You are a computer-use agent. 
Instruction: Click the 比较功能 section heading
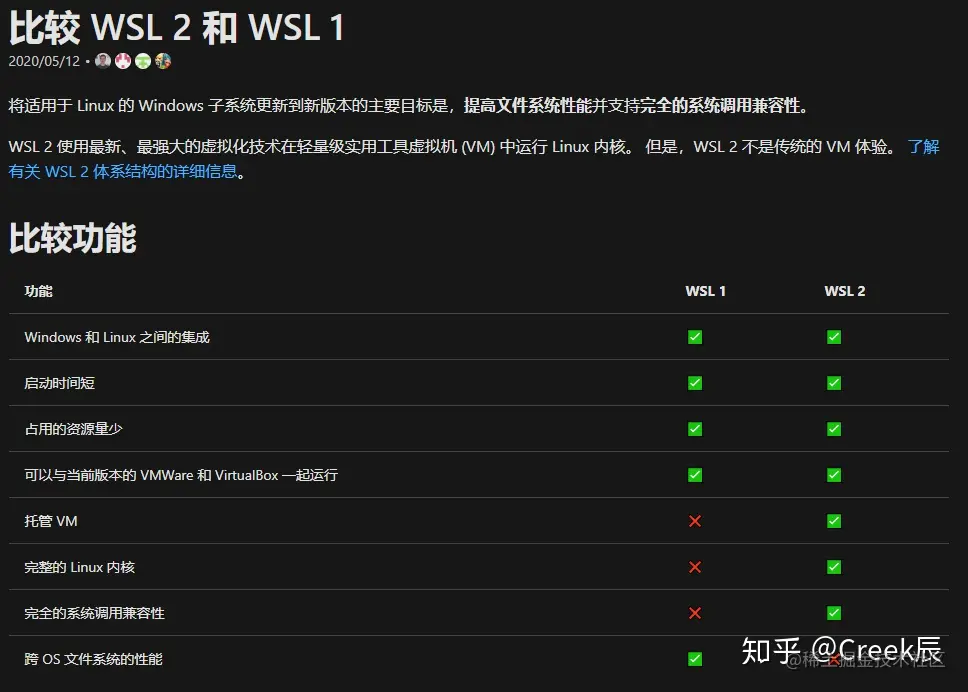(73, 238)
